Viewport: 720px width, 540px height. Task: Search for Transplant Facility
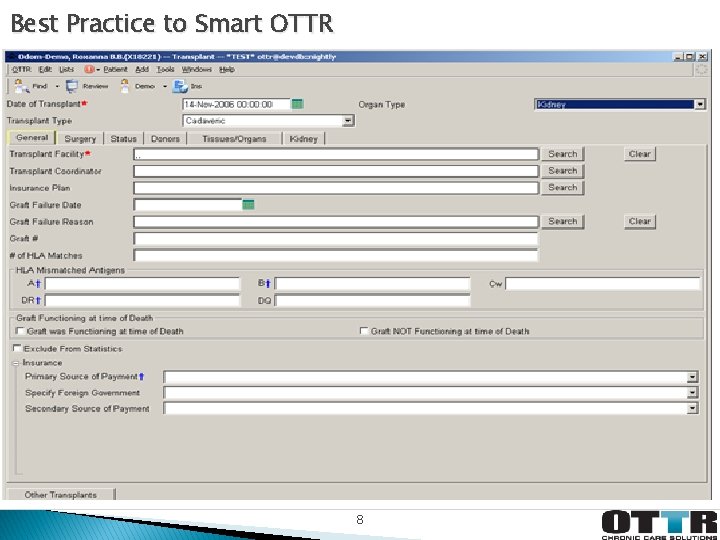pyautogui.click(x=562, y=154)
